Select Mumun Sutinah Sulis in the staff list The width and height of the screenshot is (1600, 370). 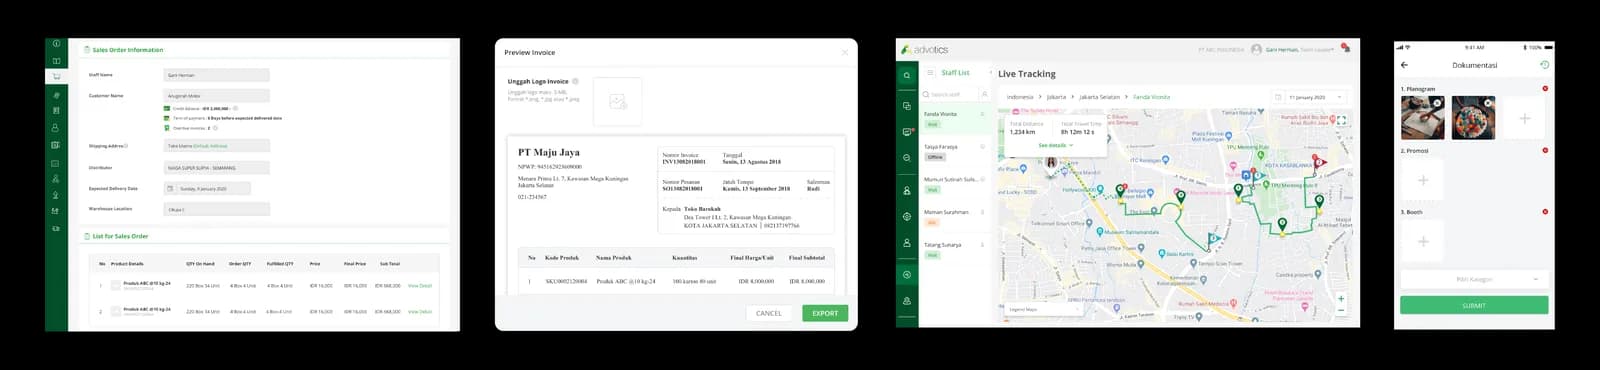point(955,184)
